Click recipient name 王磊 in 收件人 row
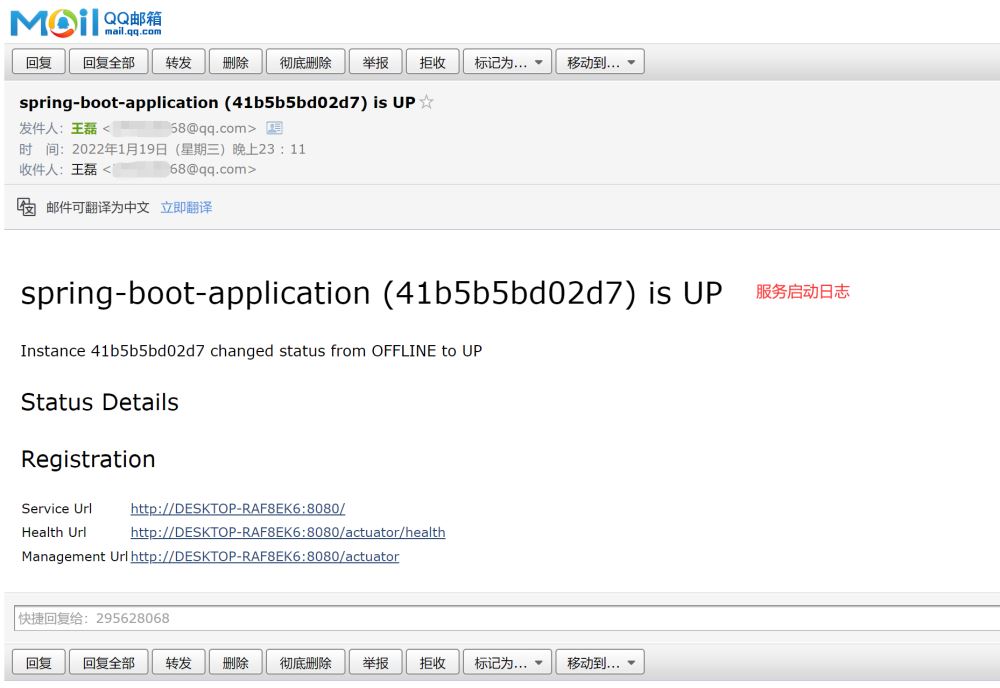The height and width of the screenshot is (688, 1000). tap(84, 169)
